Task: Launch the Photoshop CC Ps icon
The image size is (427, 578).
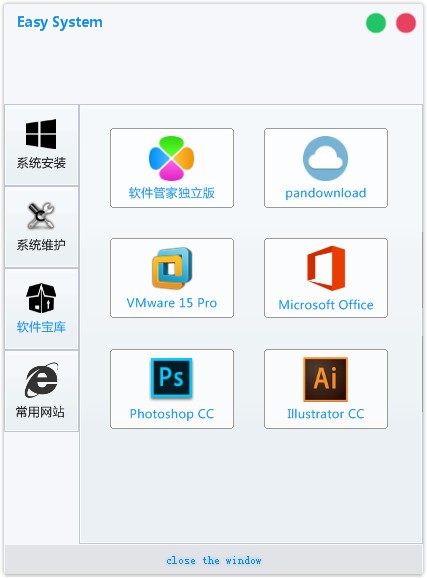Action: (171, 378)
